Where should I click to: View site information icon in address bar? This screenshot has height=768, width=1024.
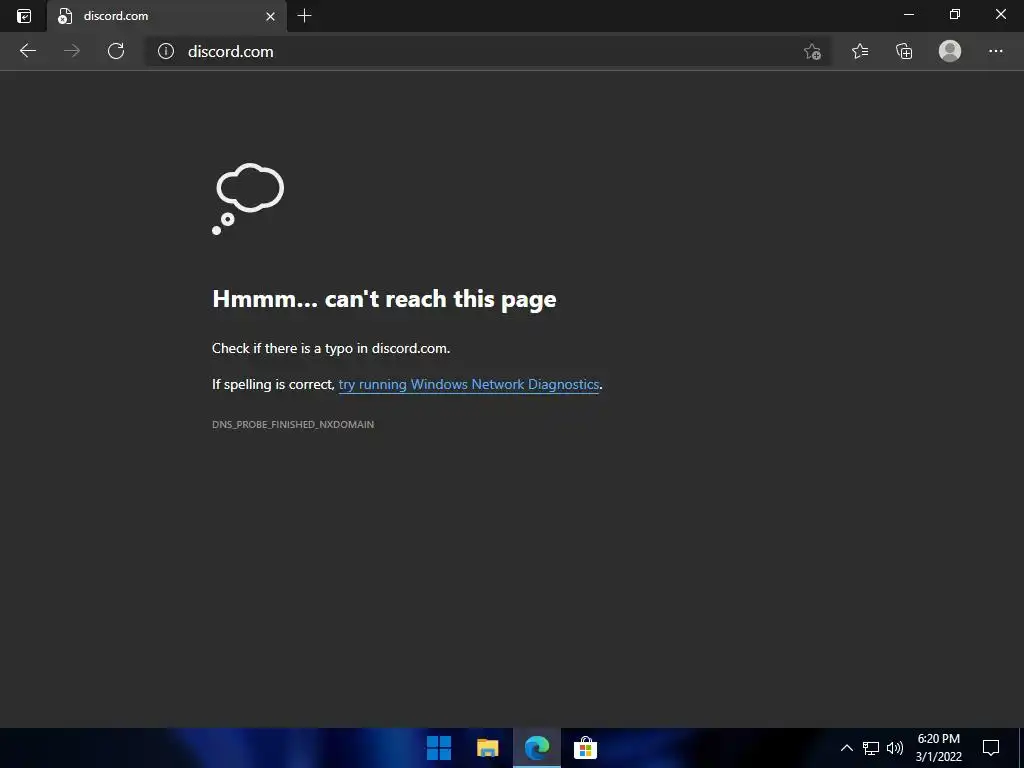click(x=166, y=51)
